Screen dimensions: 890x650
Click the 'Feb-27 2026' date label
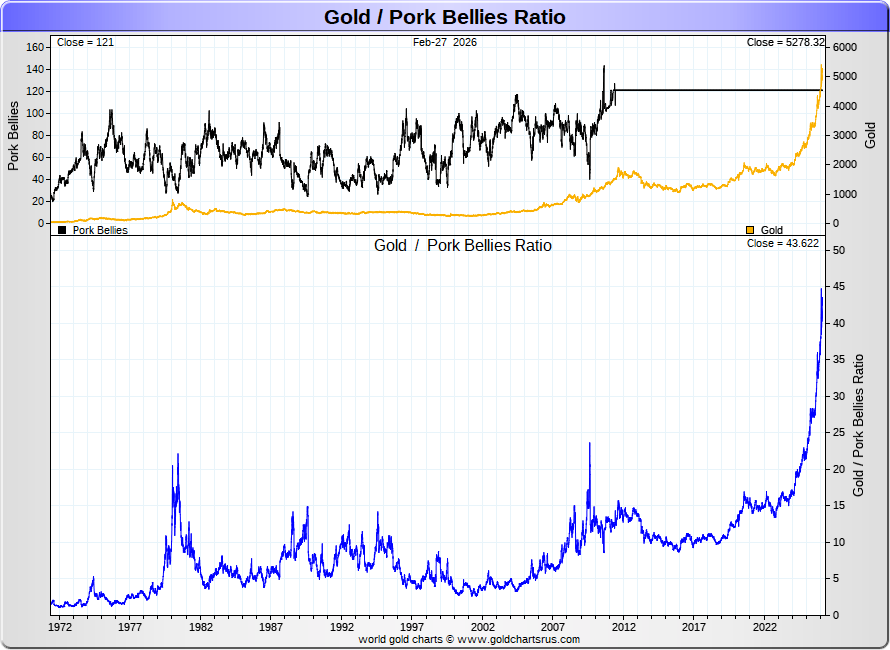click(444, 42)
